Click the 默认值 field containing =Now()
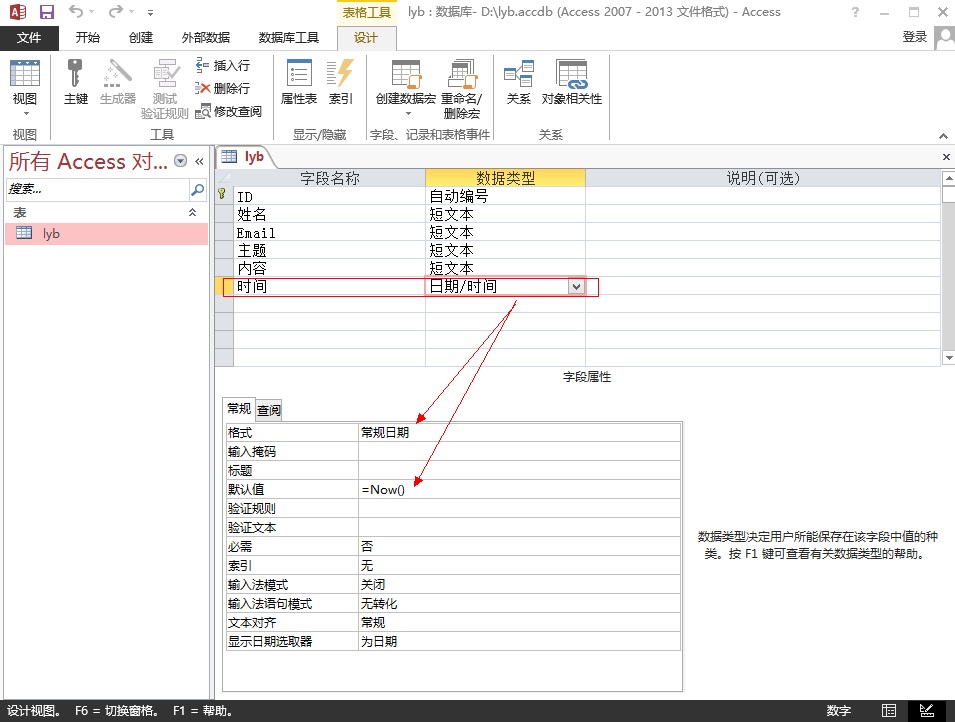Image resolution: width=955 pixels, height=722 pixels. (519, 490)
